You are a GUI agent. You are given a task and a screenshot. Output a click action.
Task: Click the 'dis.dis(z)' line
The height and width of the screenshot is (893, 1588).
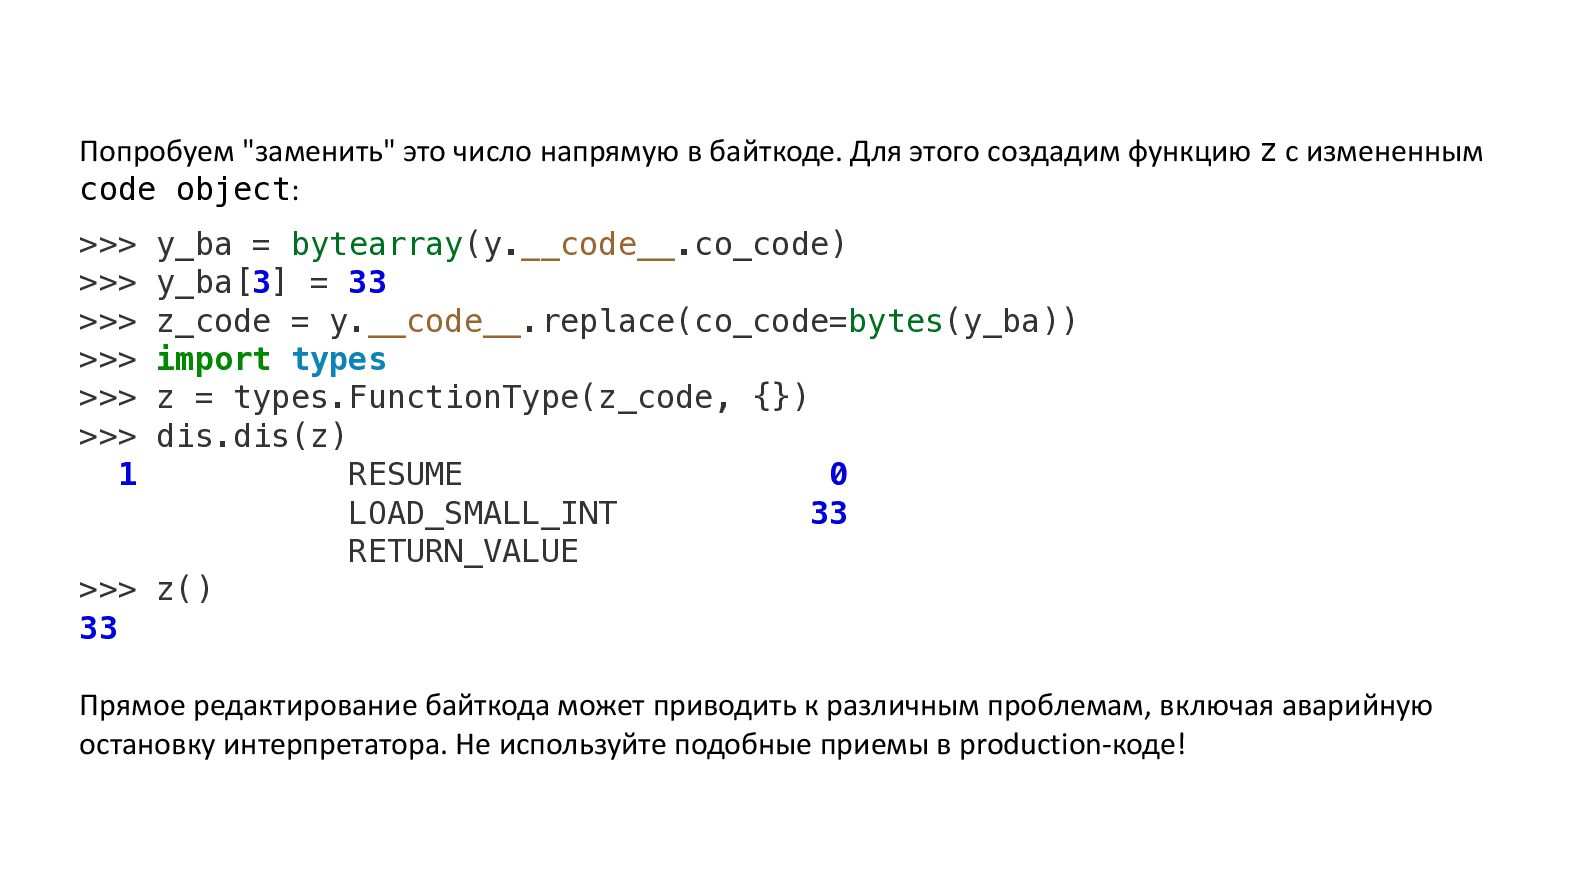pos(213,436)
